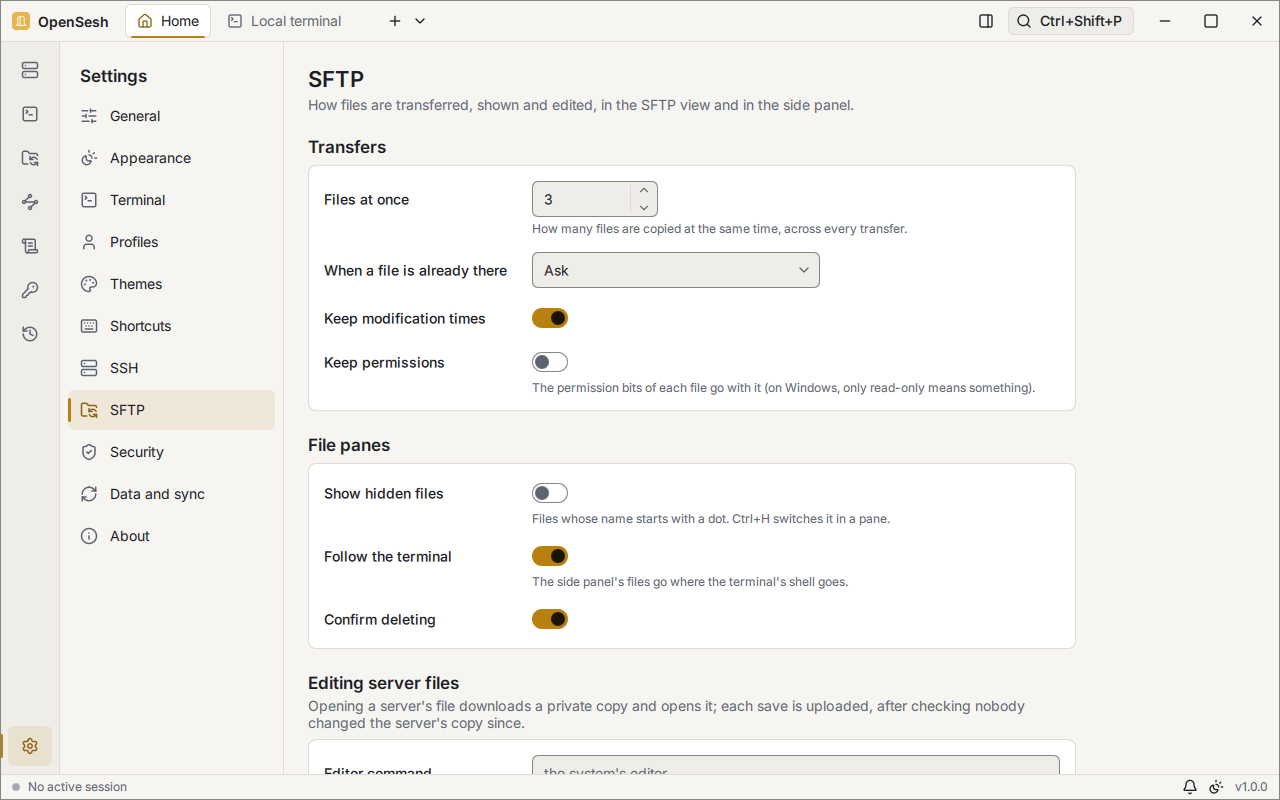Click the notifications bell icon
This screenshot has width=1280, height=800.
tap(1190, 787)
